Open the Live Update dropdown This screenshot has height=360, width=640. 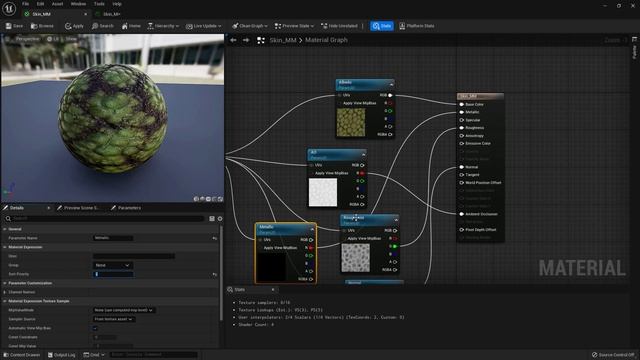coord(204,26)
